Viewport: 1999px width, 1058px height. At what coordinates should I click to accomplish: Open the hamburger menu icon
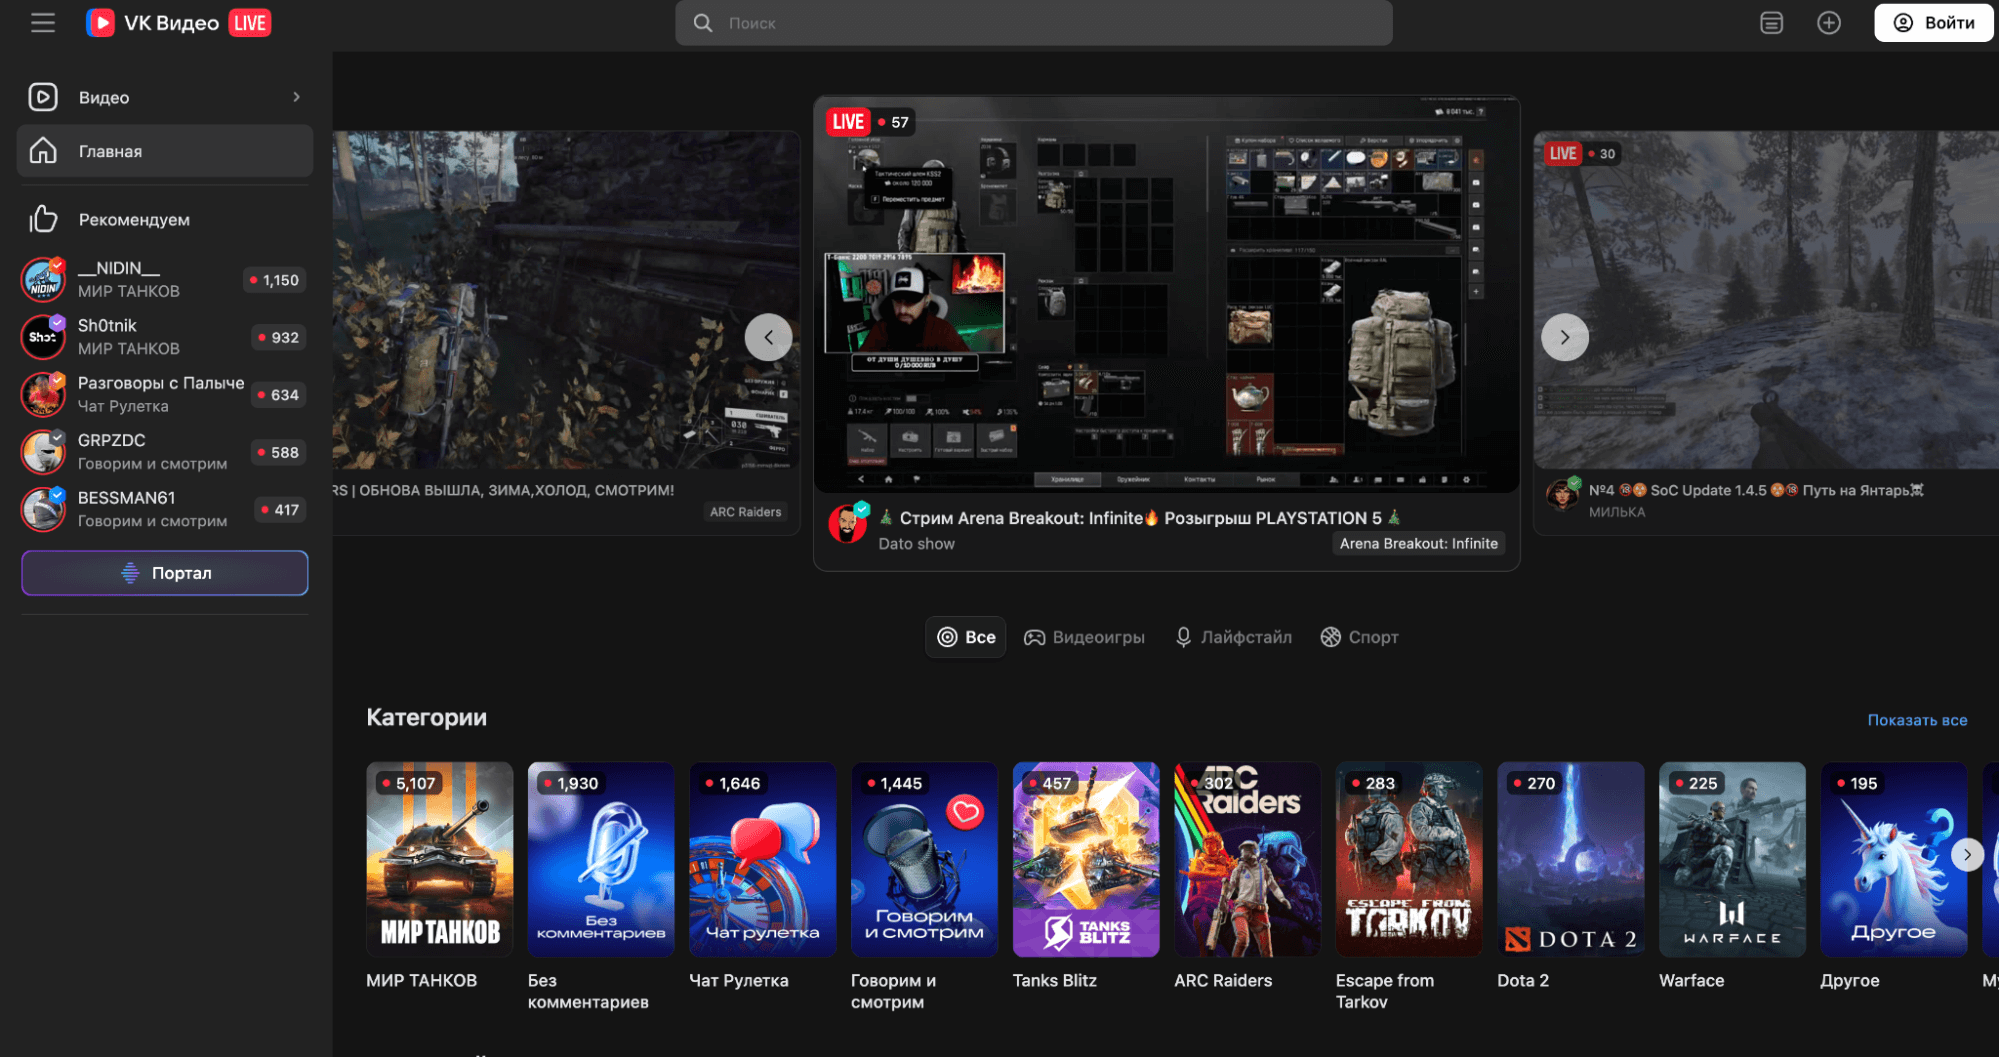(42, 23)
